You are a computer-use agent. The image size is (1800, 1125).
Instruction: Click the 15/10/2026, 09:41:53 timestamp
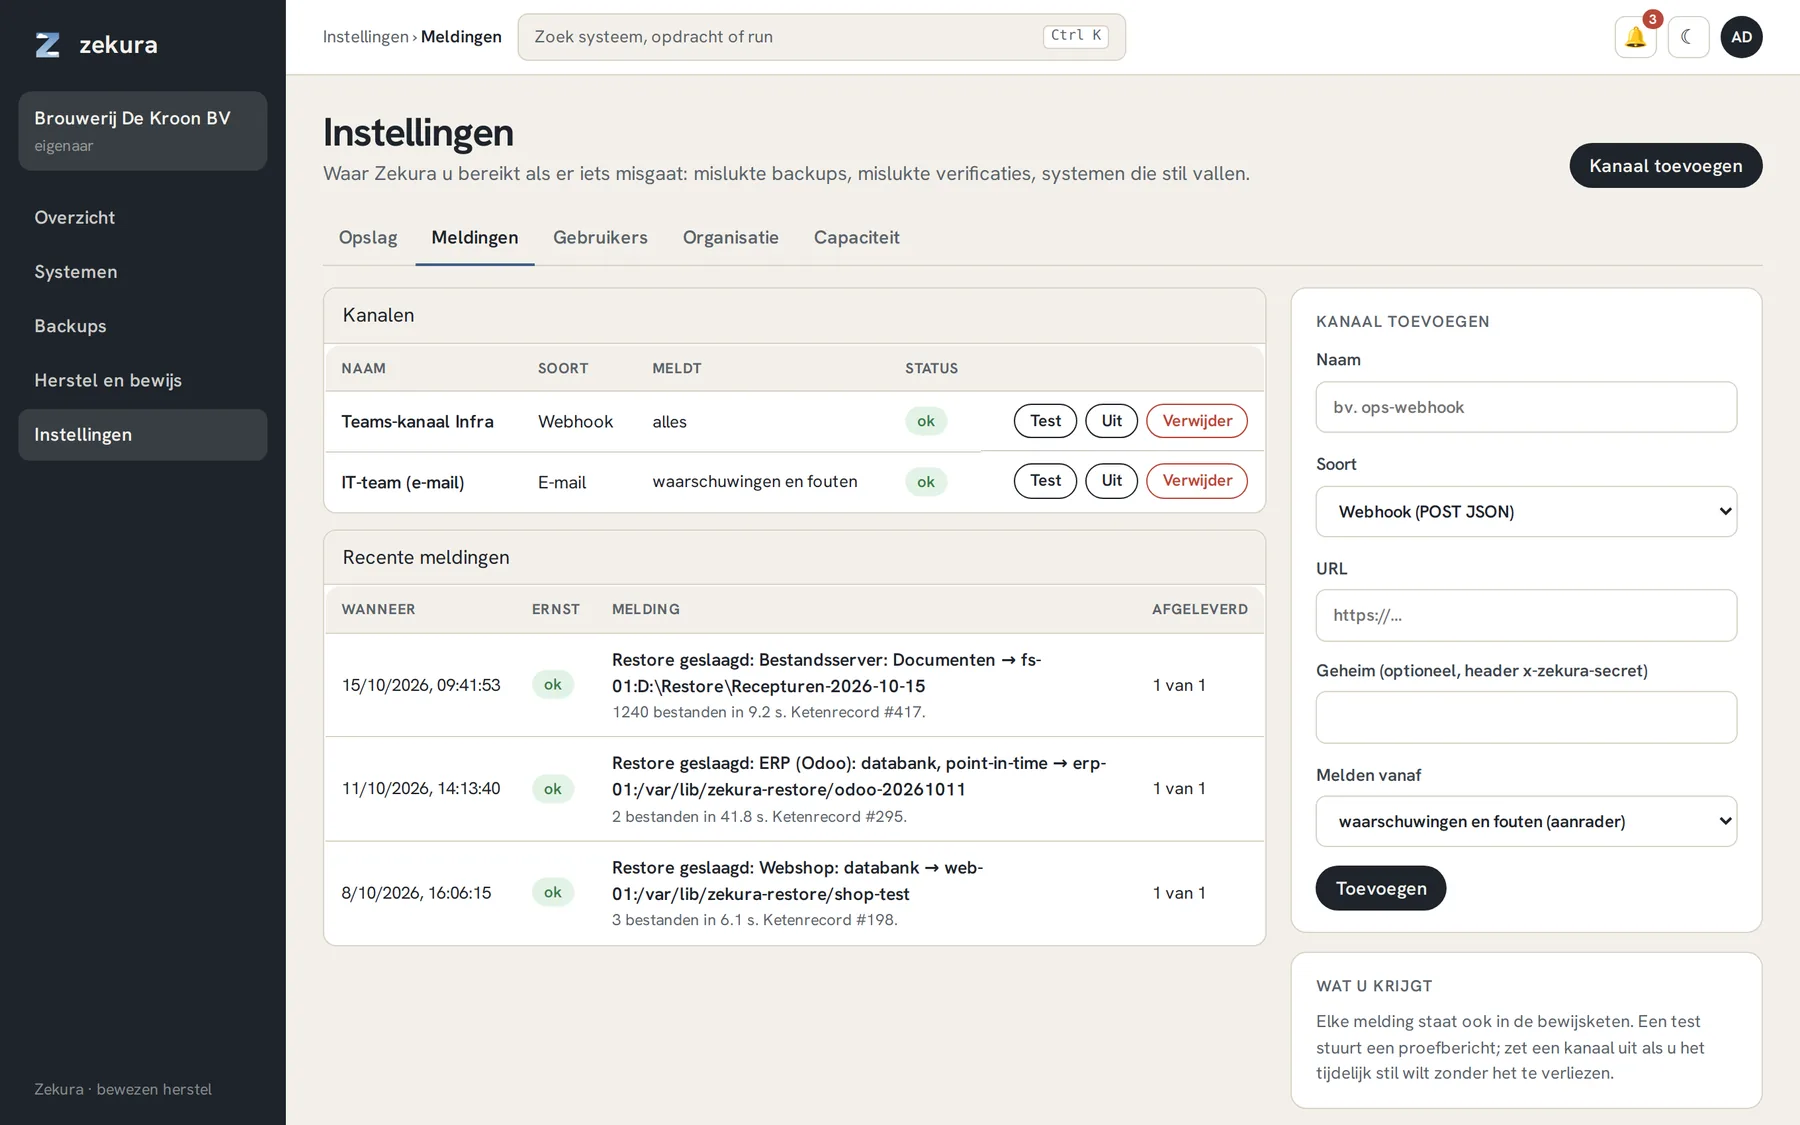pyautogui.click(x=421, y=685)
